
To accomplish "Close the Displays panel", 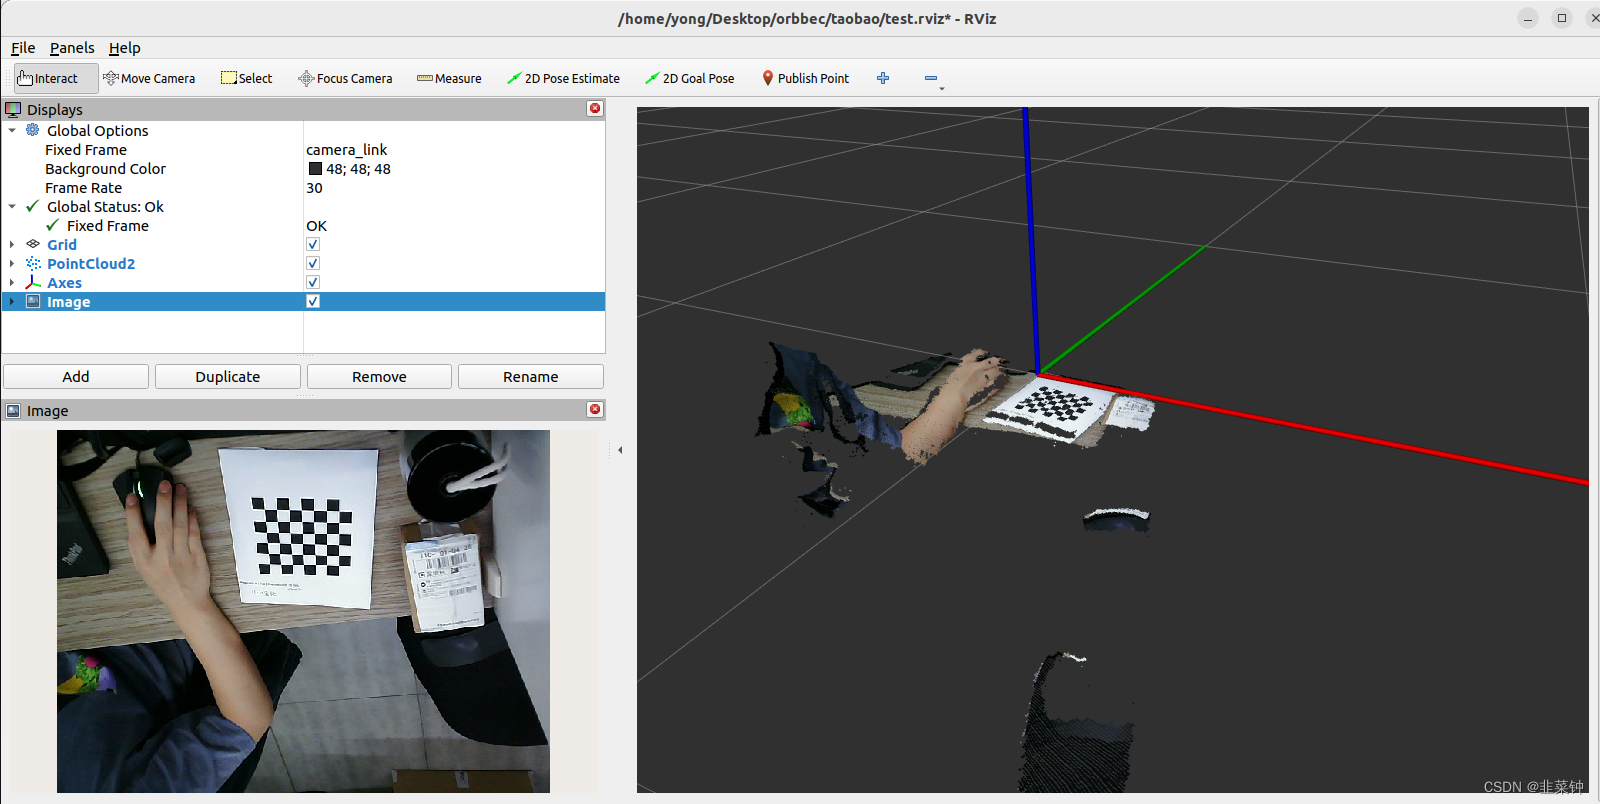I will coord(595,108).
